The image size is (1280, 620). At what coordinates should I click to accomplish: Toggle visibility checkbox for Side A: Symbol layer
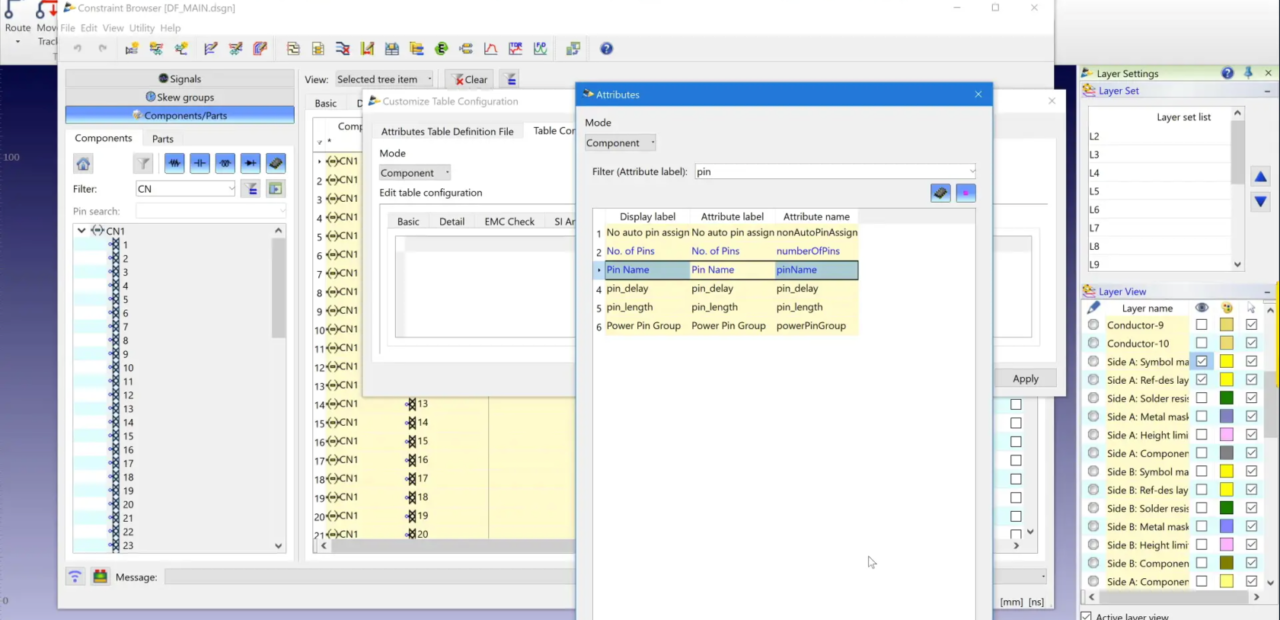(1201, 361)
